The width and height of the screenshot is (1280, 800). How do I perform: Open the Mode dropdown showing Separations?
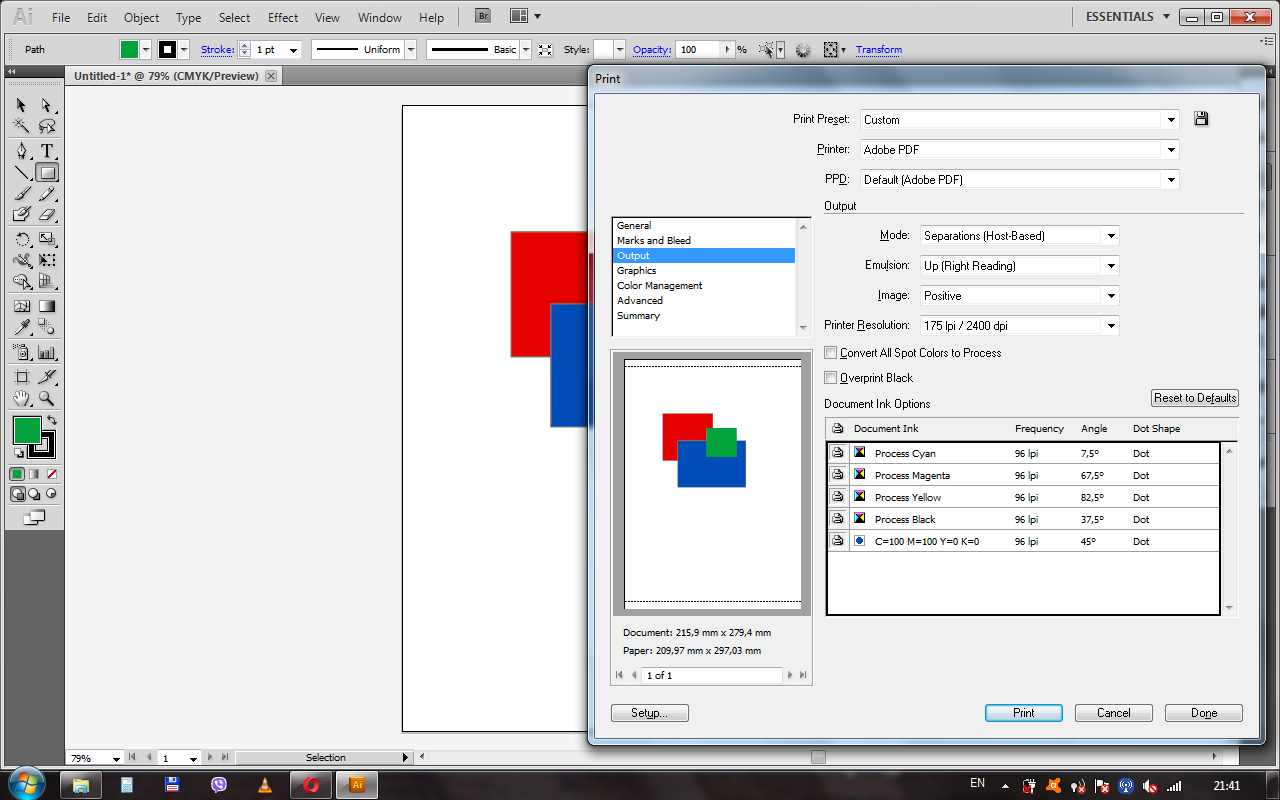point(1018,236)
